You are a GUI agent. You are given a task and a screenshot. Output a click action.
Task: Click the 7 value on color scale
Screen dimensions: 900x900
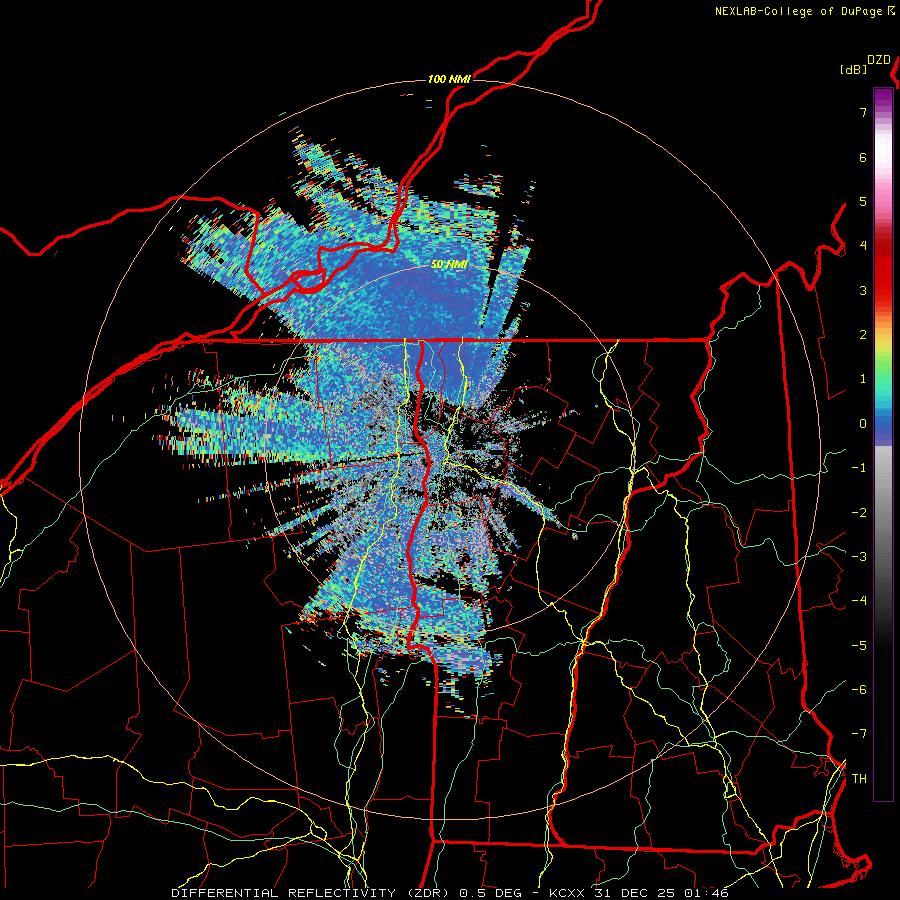tap(863, 112)
